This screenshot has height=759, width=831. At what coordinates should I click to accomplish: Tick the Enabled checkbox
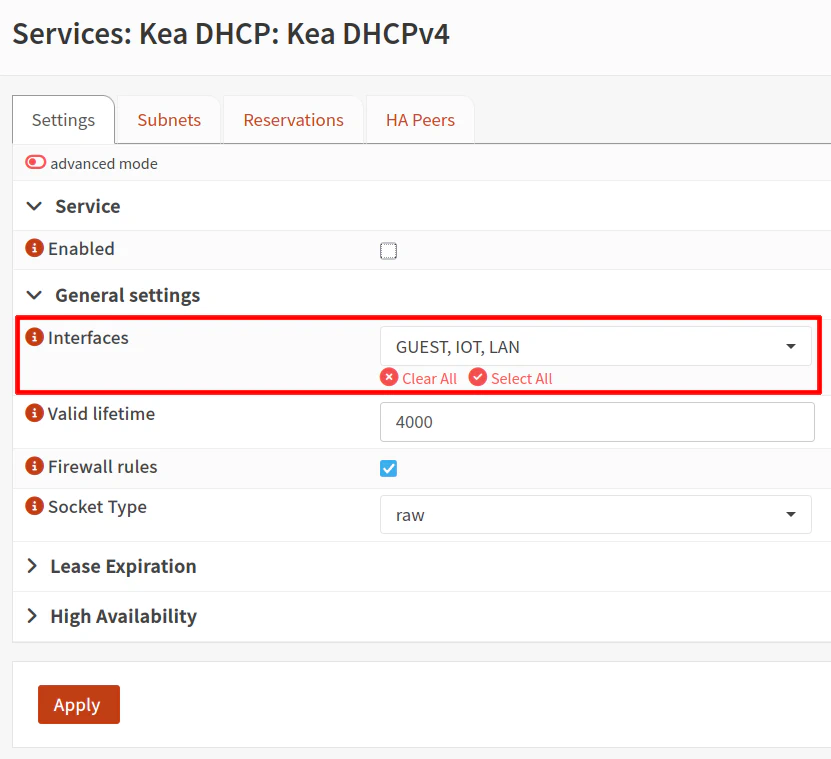click(x=388, y=251)
